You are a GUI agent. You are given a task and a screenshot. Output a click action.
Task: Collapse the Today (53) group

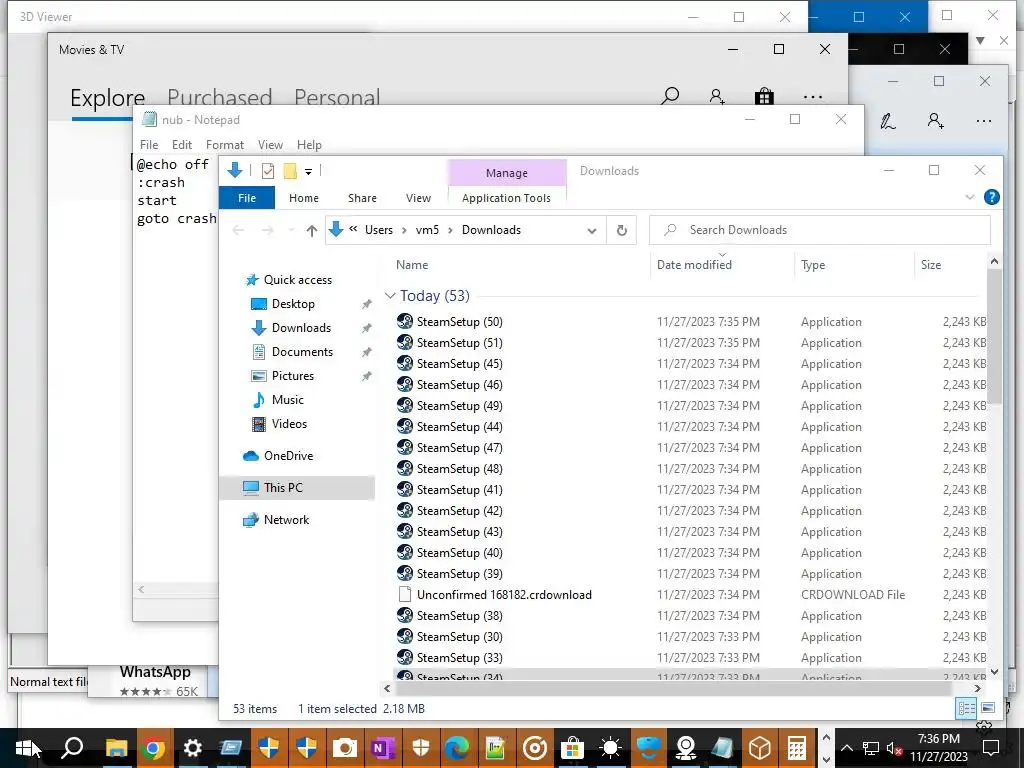click(390, 295)
